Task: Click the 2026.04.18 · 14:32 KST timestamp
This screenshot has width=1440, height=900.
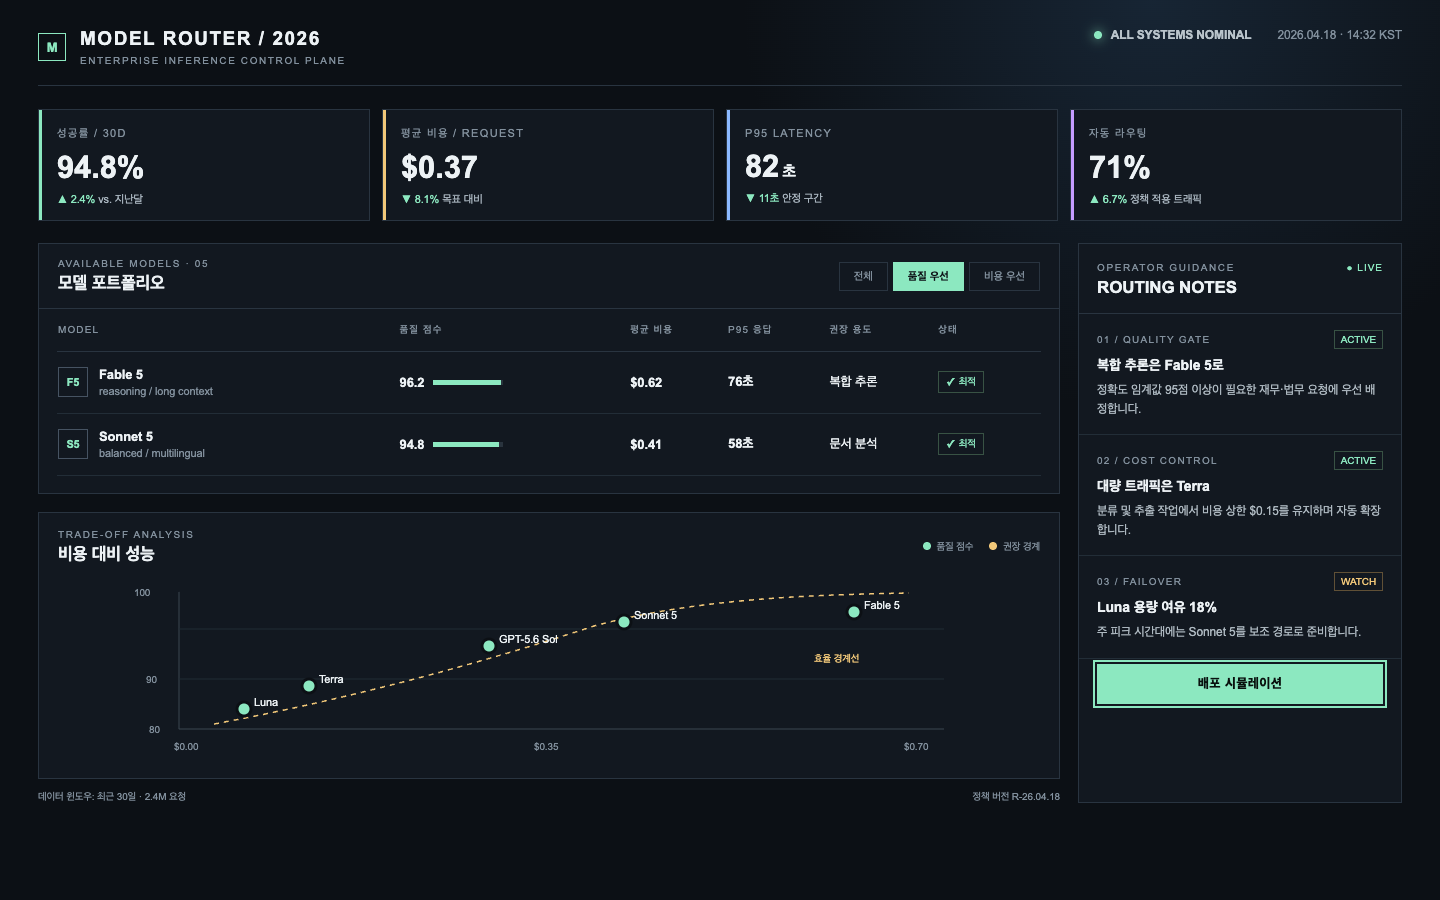Action: pyautogui.click(x=1339, y=35)
